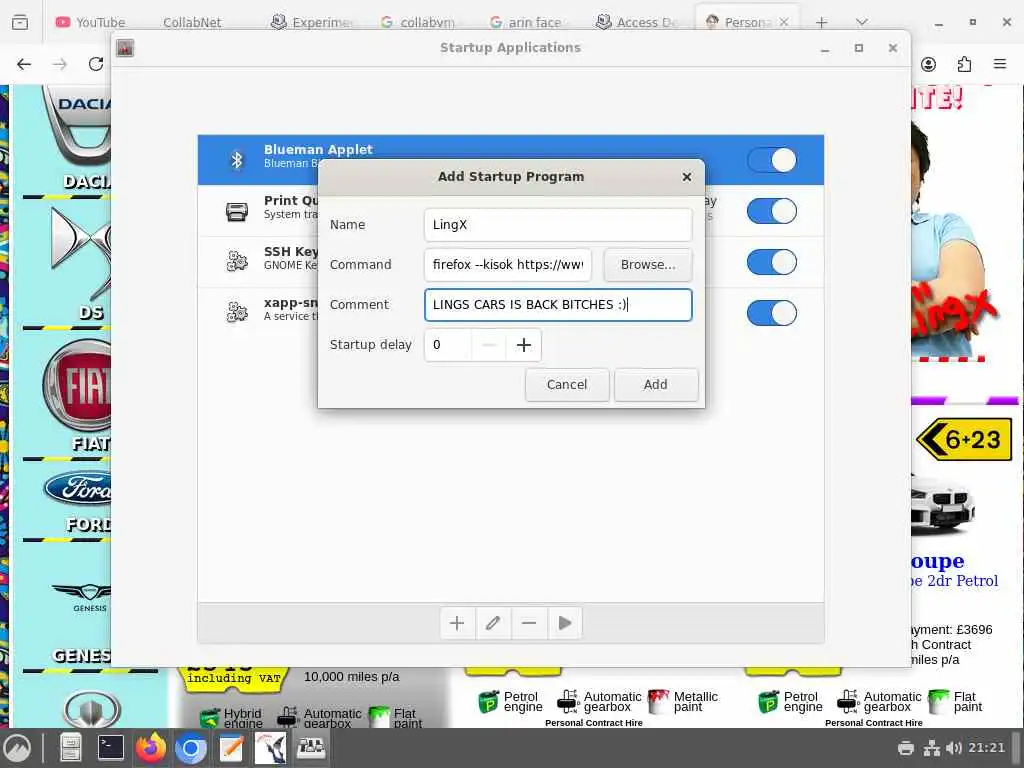Image resolution: width=1024 pixels, height=768 pixels.
Task: Click the printer tray icon
Action: click(x=906, y=748)
